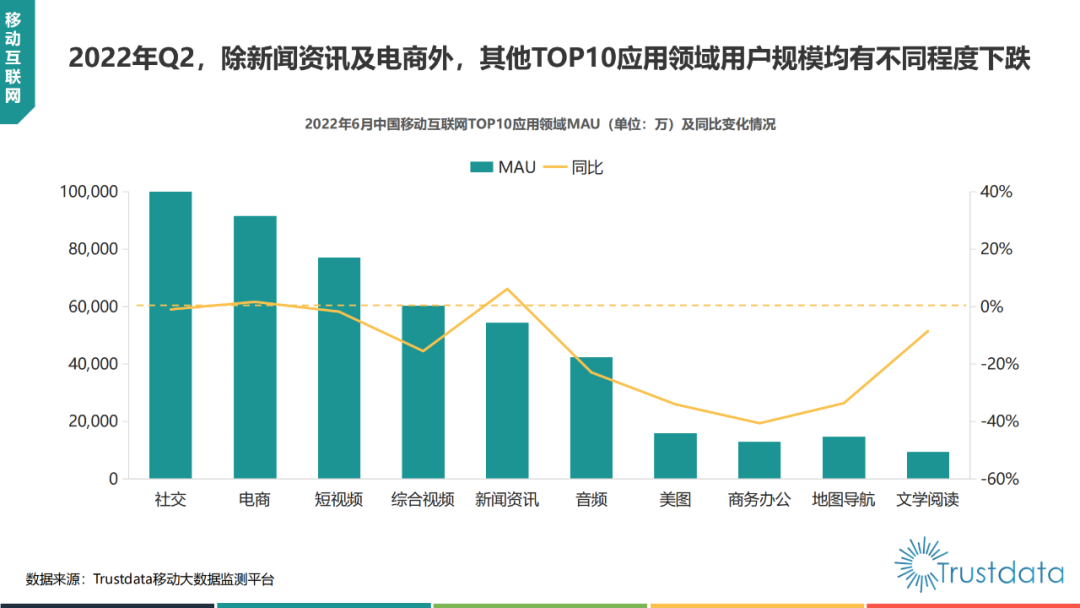1080x608 pixels.
Task: Click the teal MAU legend swatch
Action: [x=482, y=167]
